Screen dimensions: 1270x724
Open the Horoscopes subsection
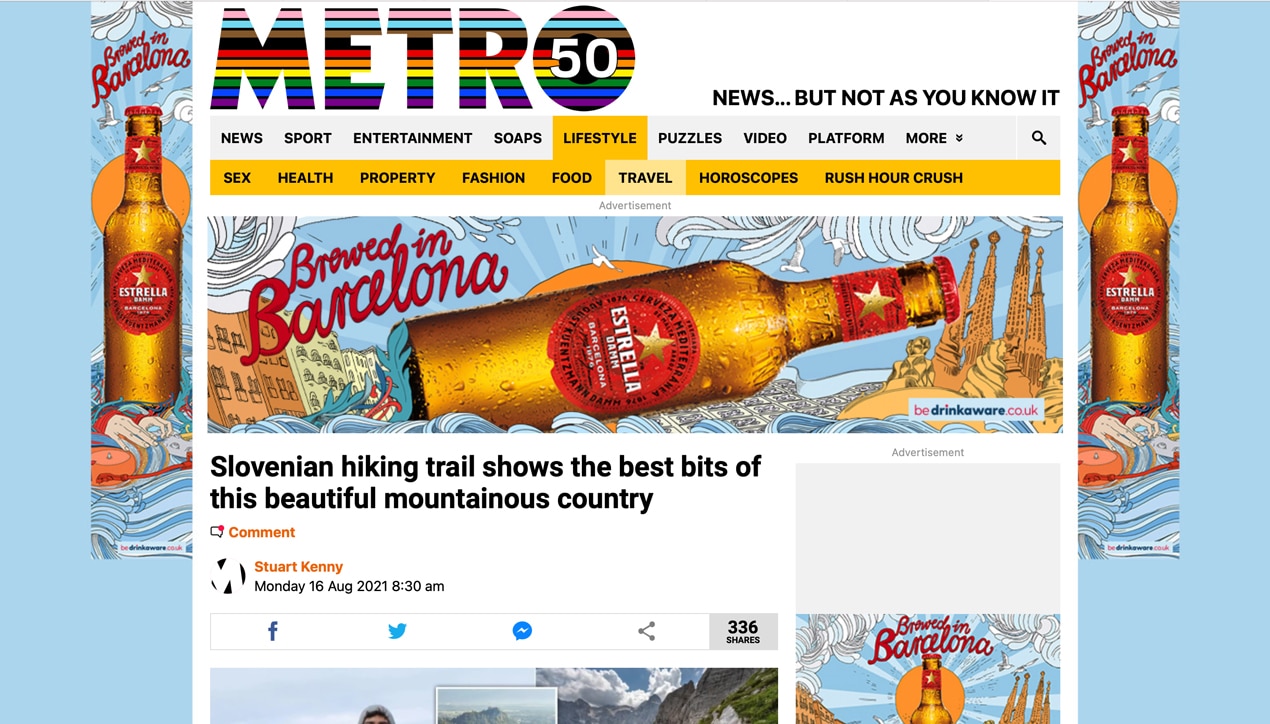[748, 178]
